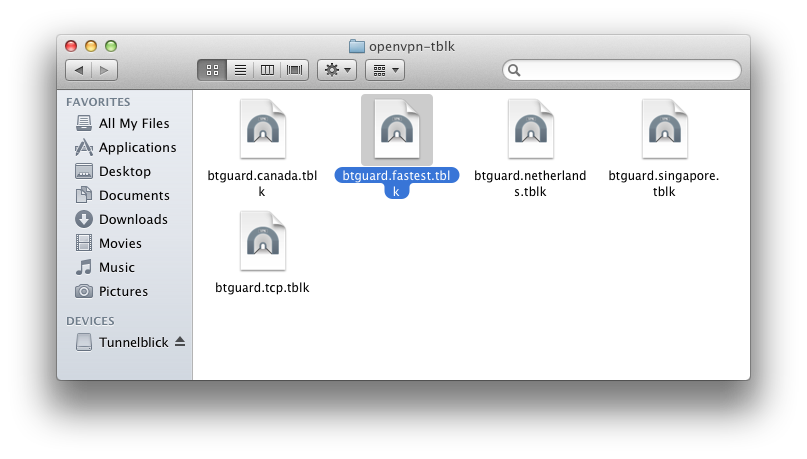This screenshot has height=459, width=807.
Task: Open All My Files in sidebar
Action: (134, 123)
